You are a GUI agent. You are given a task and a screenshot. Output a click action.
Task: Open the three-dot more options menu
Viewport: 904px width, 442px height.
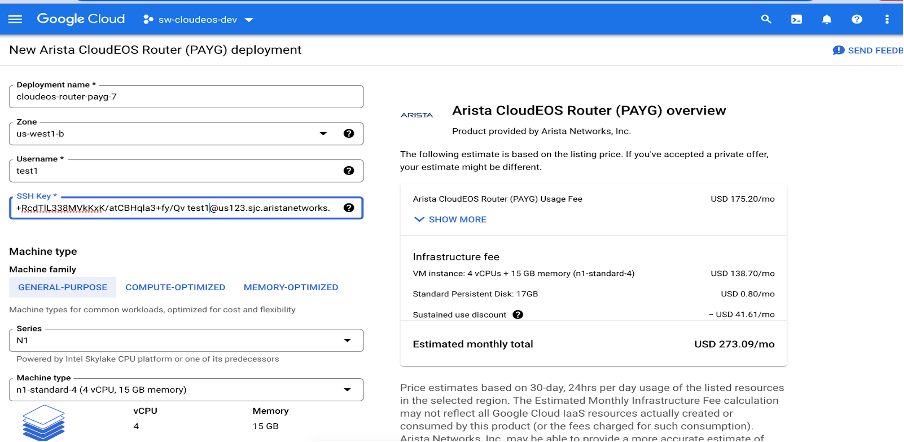coord(887,19)
